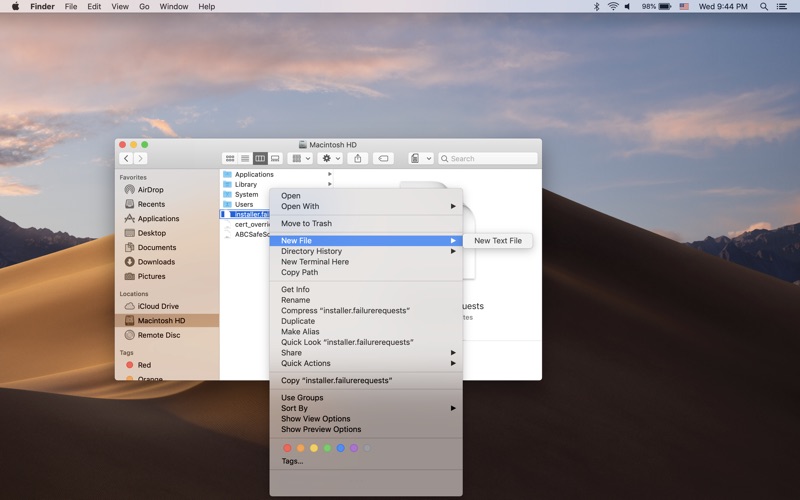This screenshot has height=500, width=800.
Task: Switch to gallery view in Finder toolbar
Action: (x=275, y=159)
